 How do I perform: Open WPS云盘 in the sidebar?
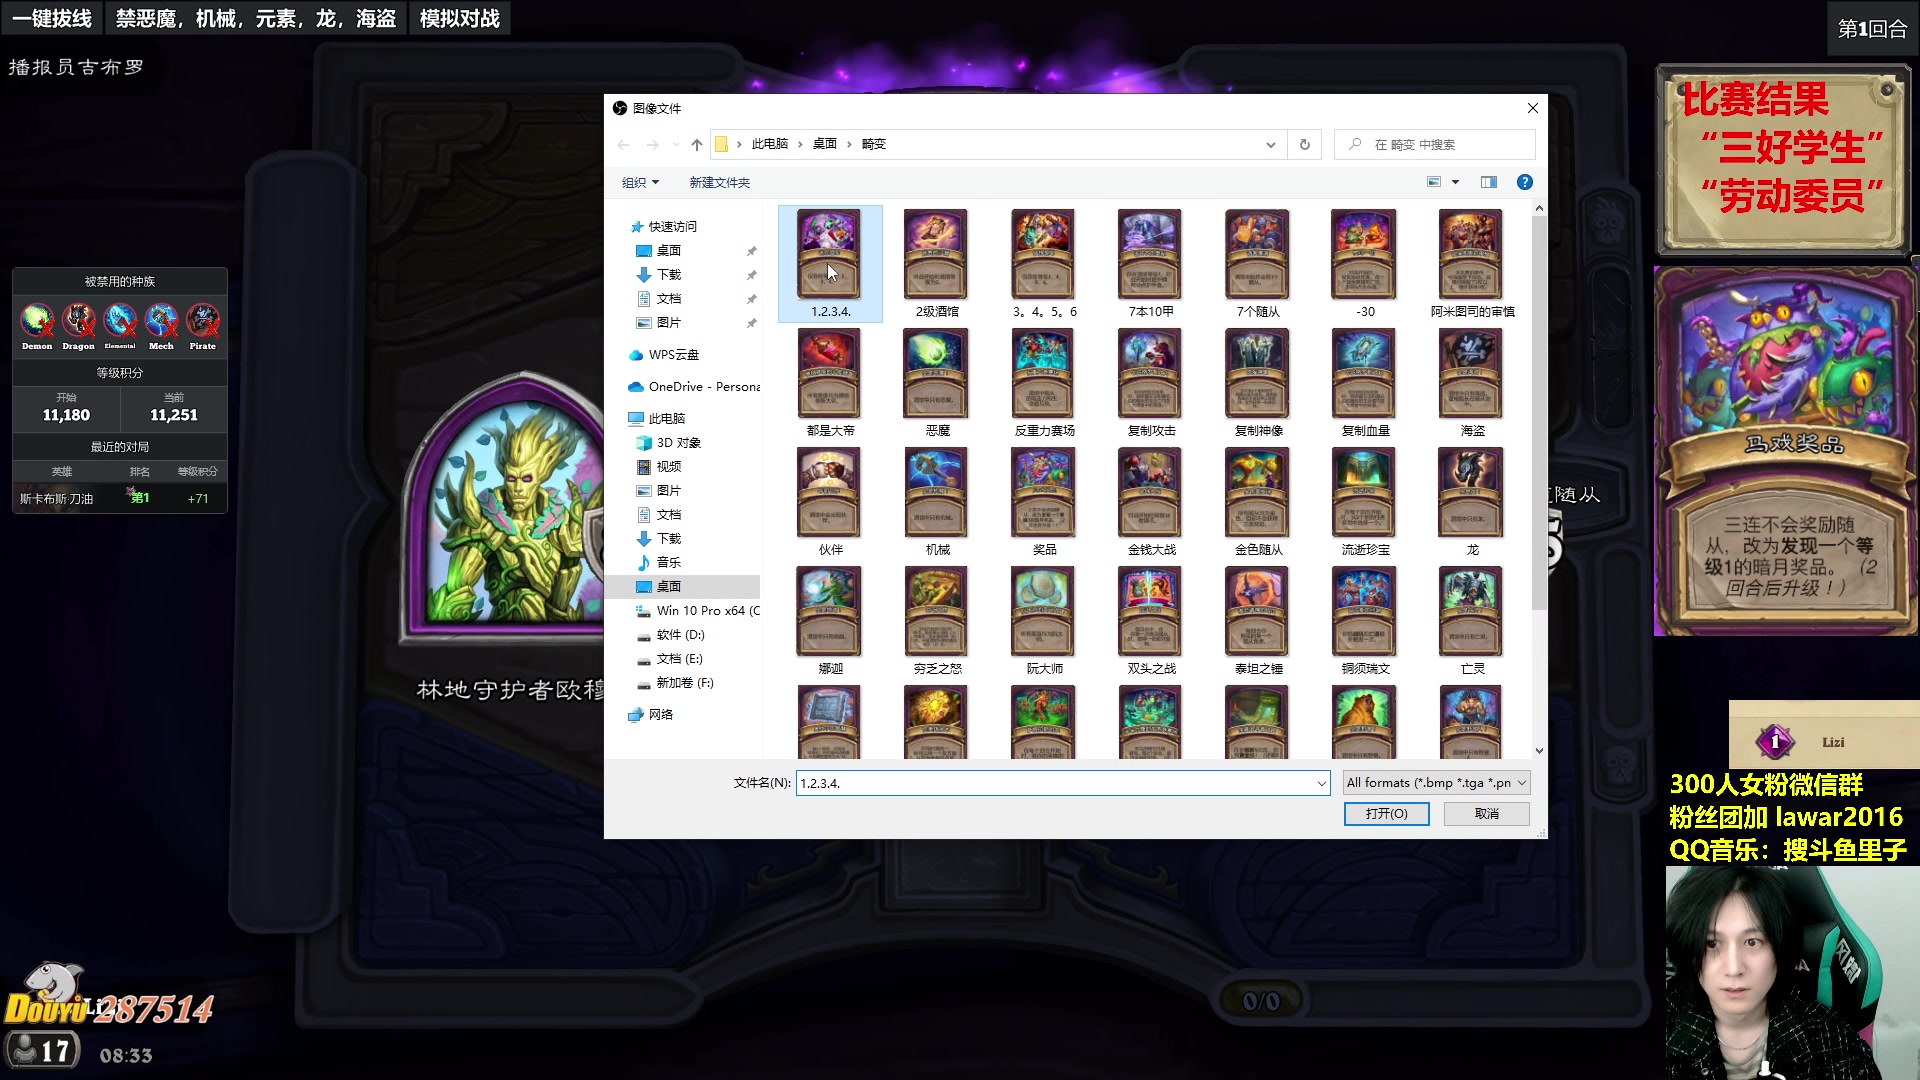[x=673, y=355]
